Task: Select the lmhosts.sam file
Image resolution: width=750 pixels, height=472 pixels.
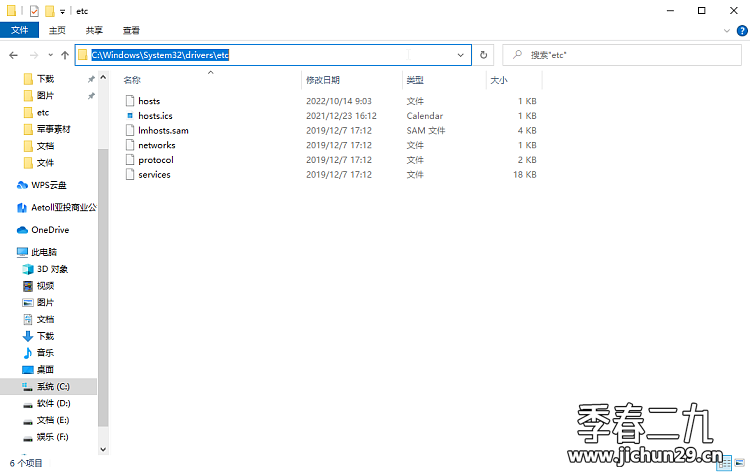Action: (x=163, y=131)
